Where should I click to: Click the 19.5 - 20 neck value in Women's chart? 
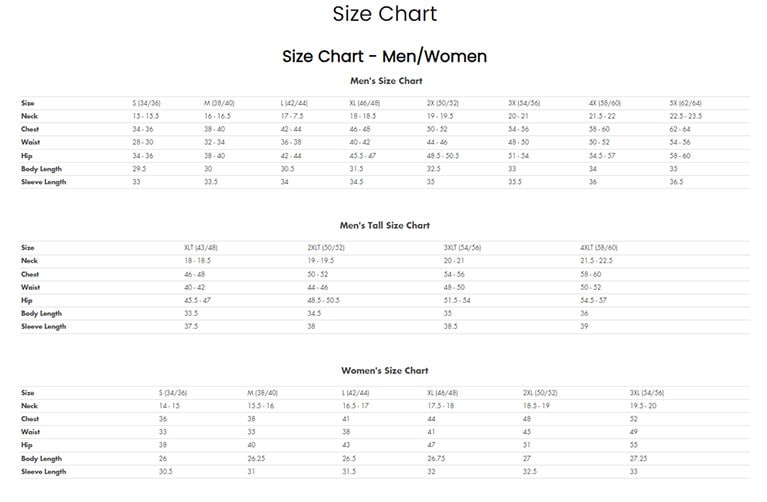click(643, 406)
